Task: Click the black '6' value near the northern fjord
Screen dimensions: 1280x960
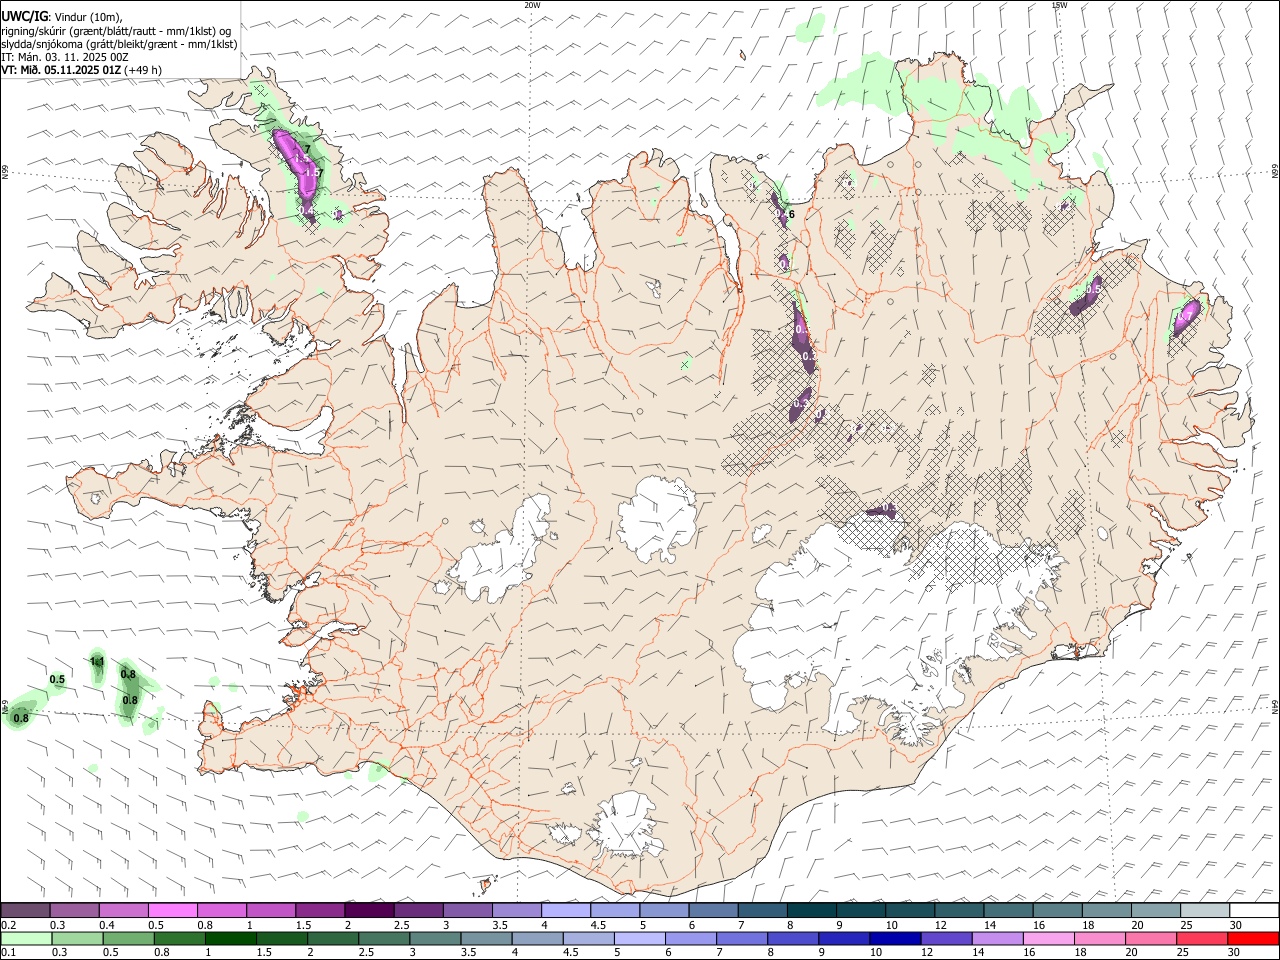Action: tap(791, 213)
